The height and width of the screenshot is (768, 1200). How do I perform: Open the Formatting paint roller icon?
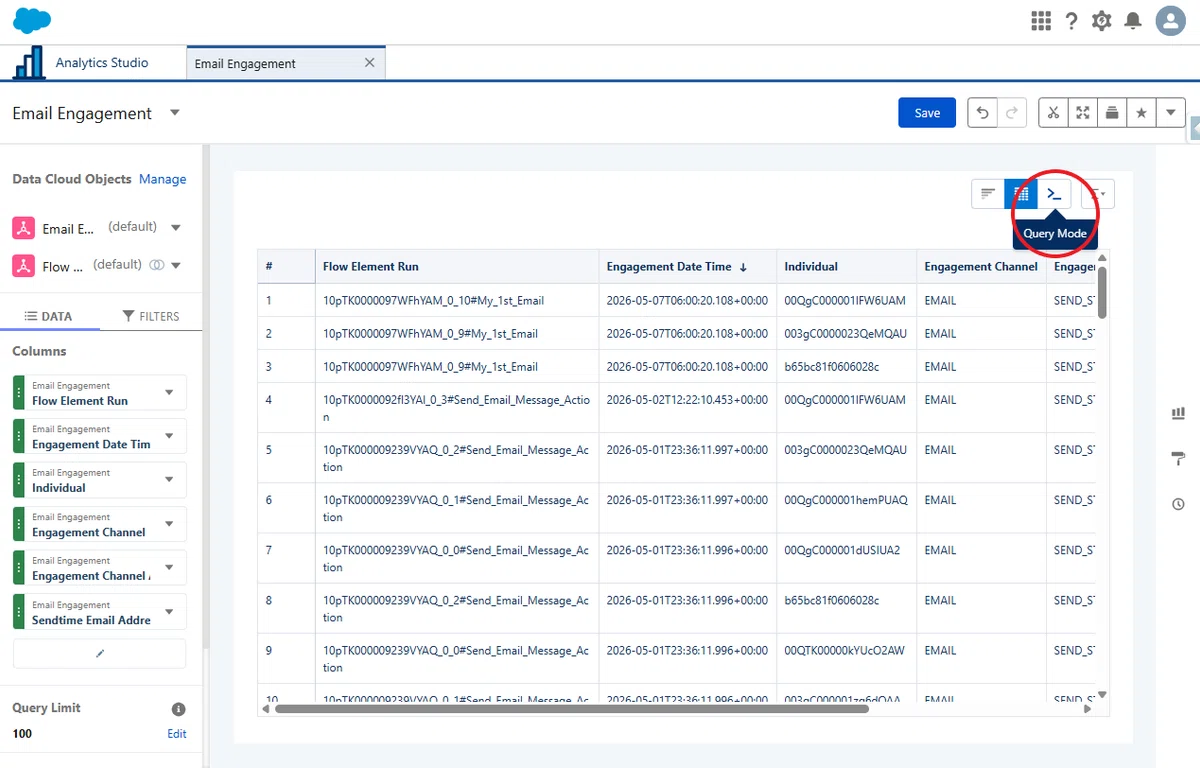click(1178, 458)
